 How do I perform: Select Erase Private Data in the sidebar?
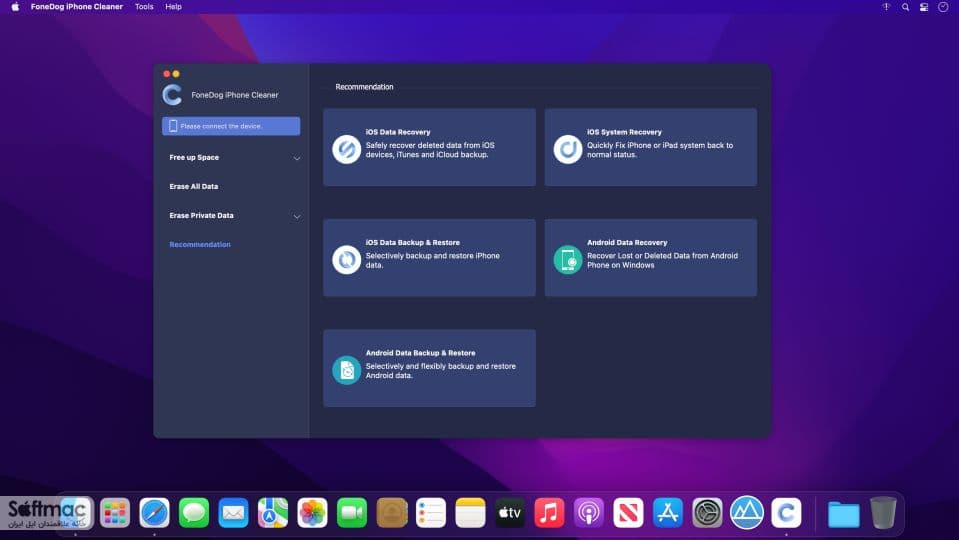click(x=201, y=215)
